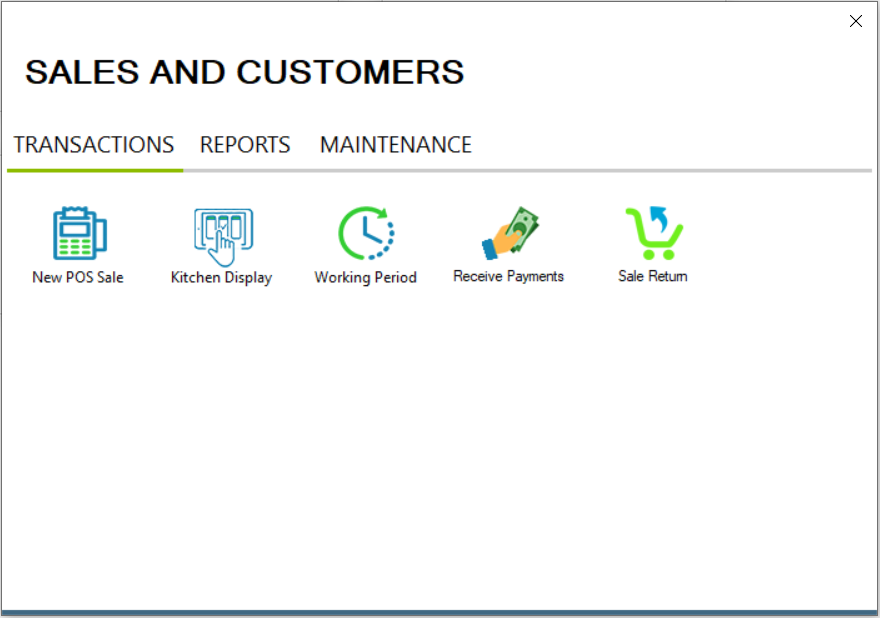Click the Receive Payments cash icon
Image resolution: width=880 pixels, height=618 pixels.
(x=510, y=233)
